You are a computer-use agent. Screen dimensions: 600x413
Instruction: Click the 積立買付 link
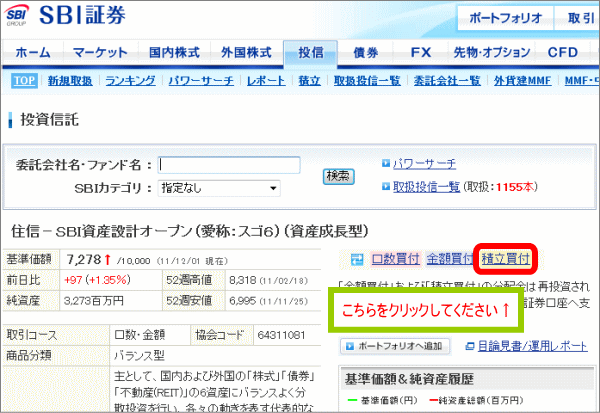click(505, 259)
